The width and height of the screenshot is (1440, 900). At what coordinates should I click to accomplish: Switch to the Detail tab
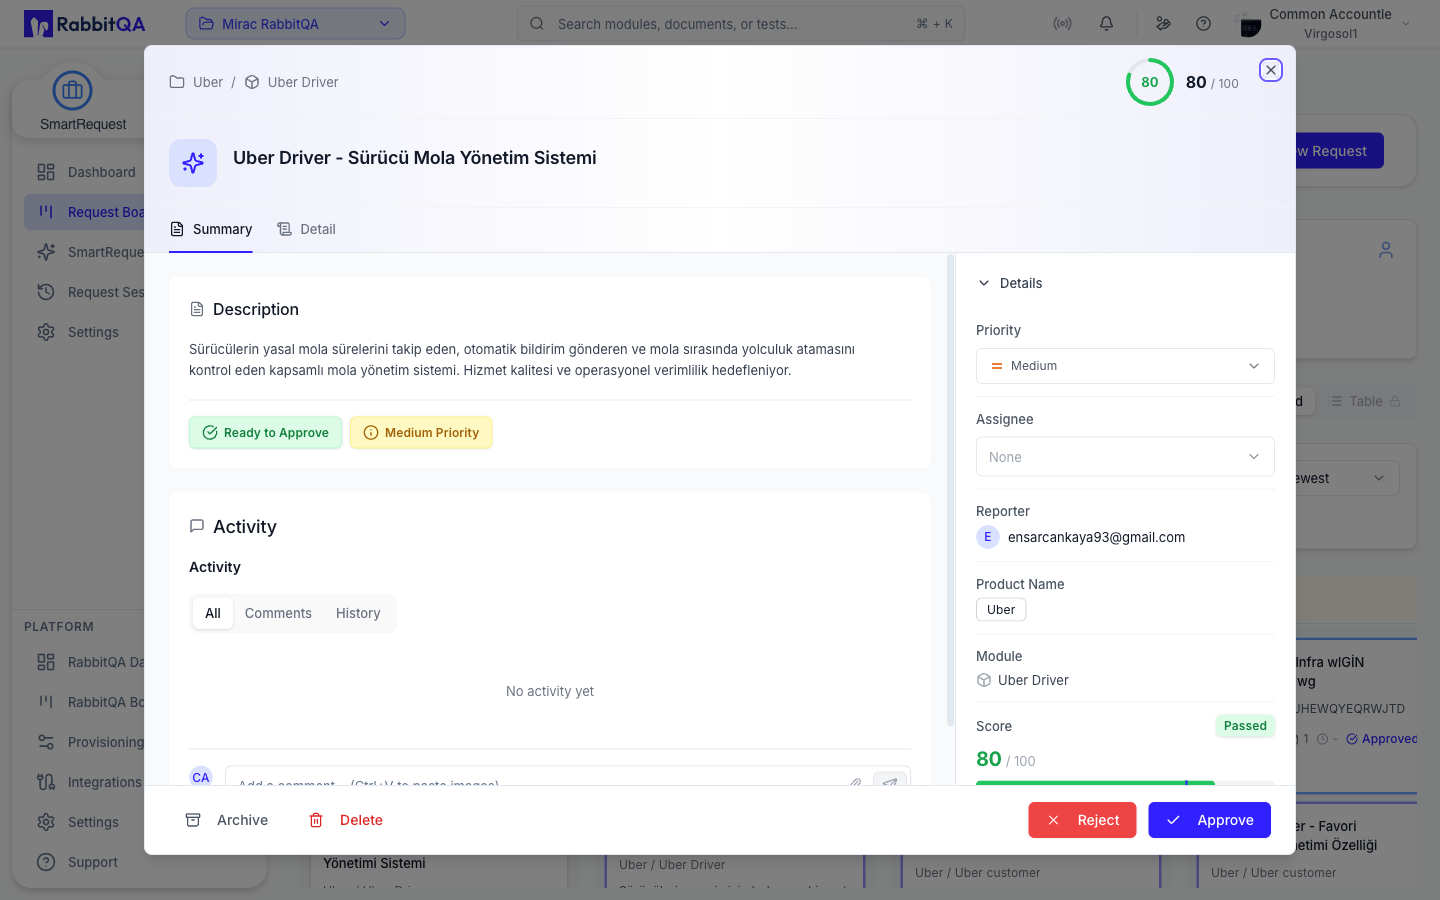tap(306, 229)
